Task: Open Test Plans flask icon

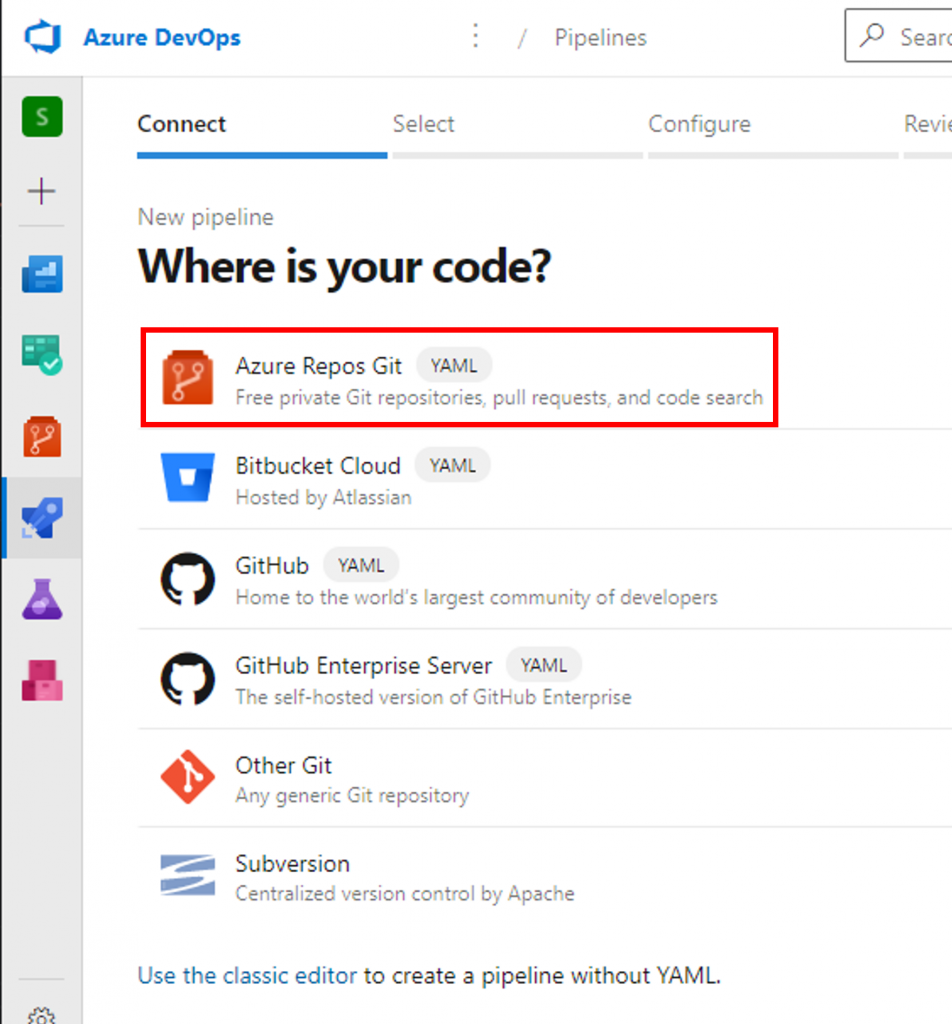Action: click(x=42, y=601)
